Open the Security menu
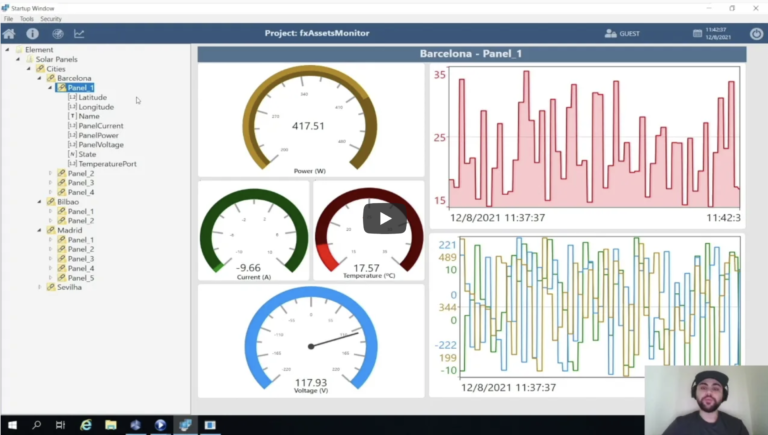The height and width of the screenshot is (435, 768). [x=50, y=19]
